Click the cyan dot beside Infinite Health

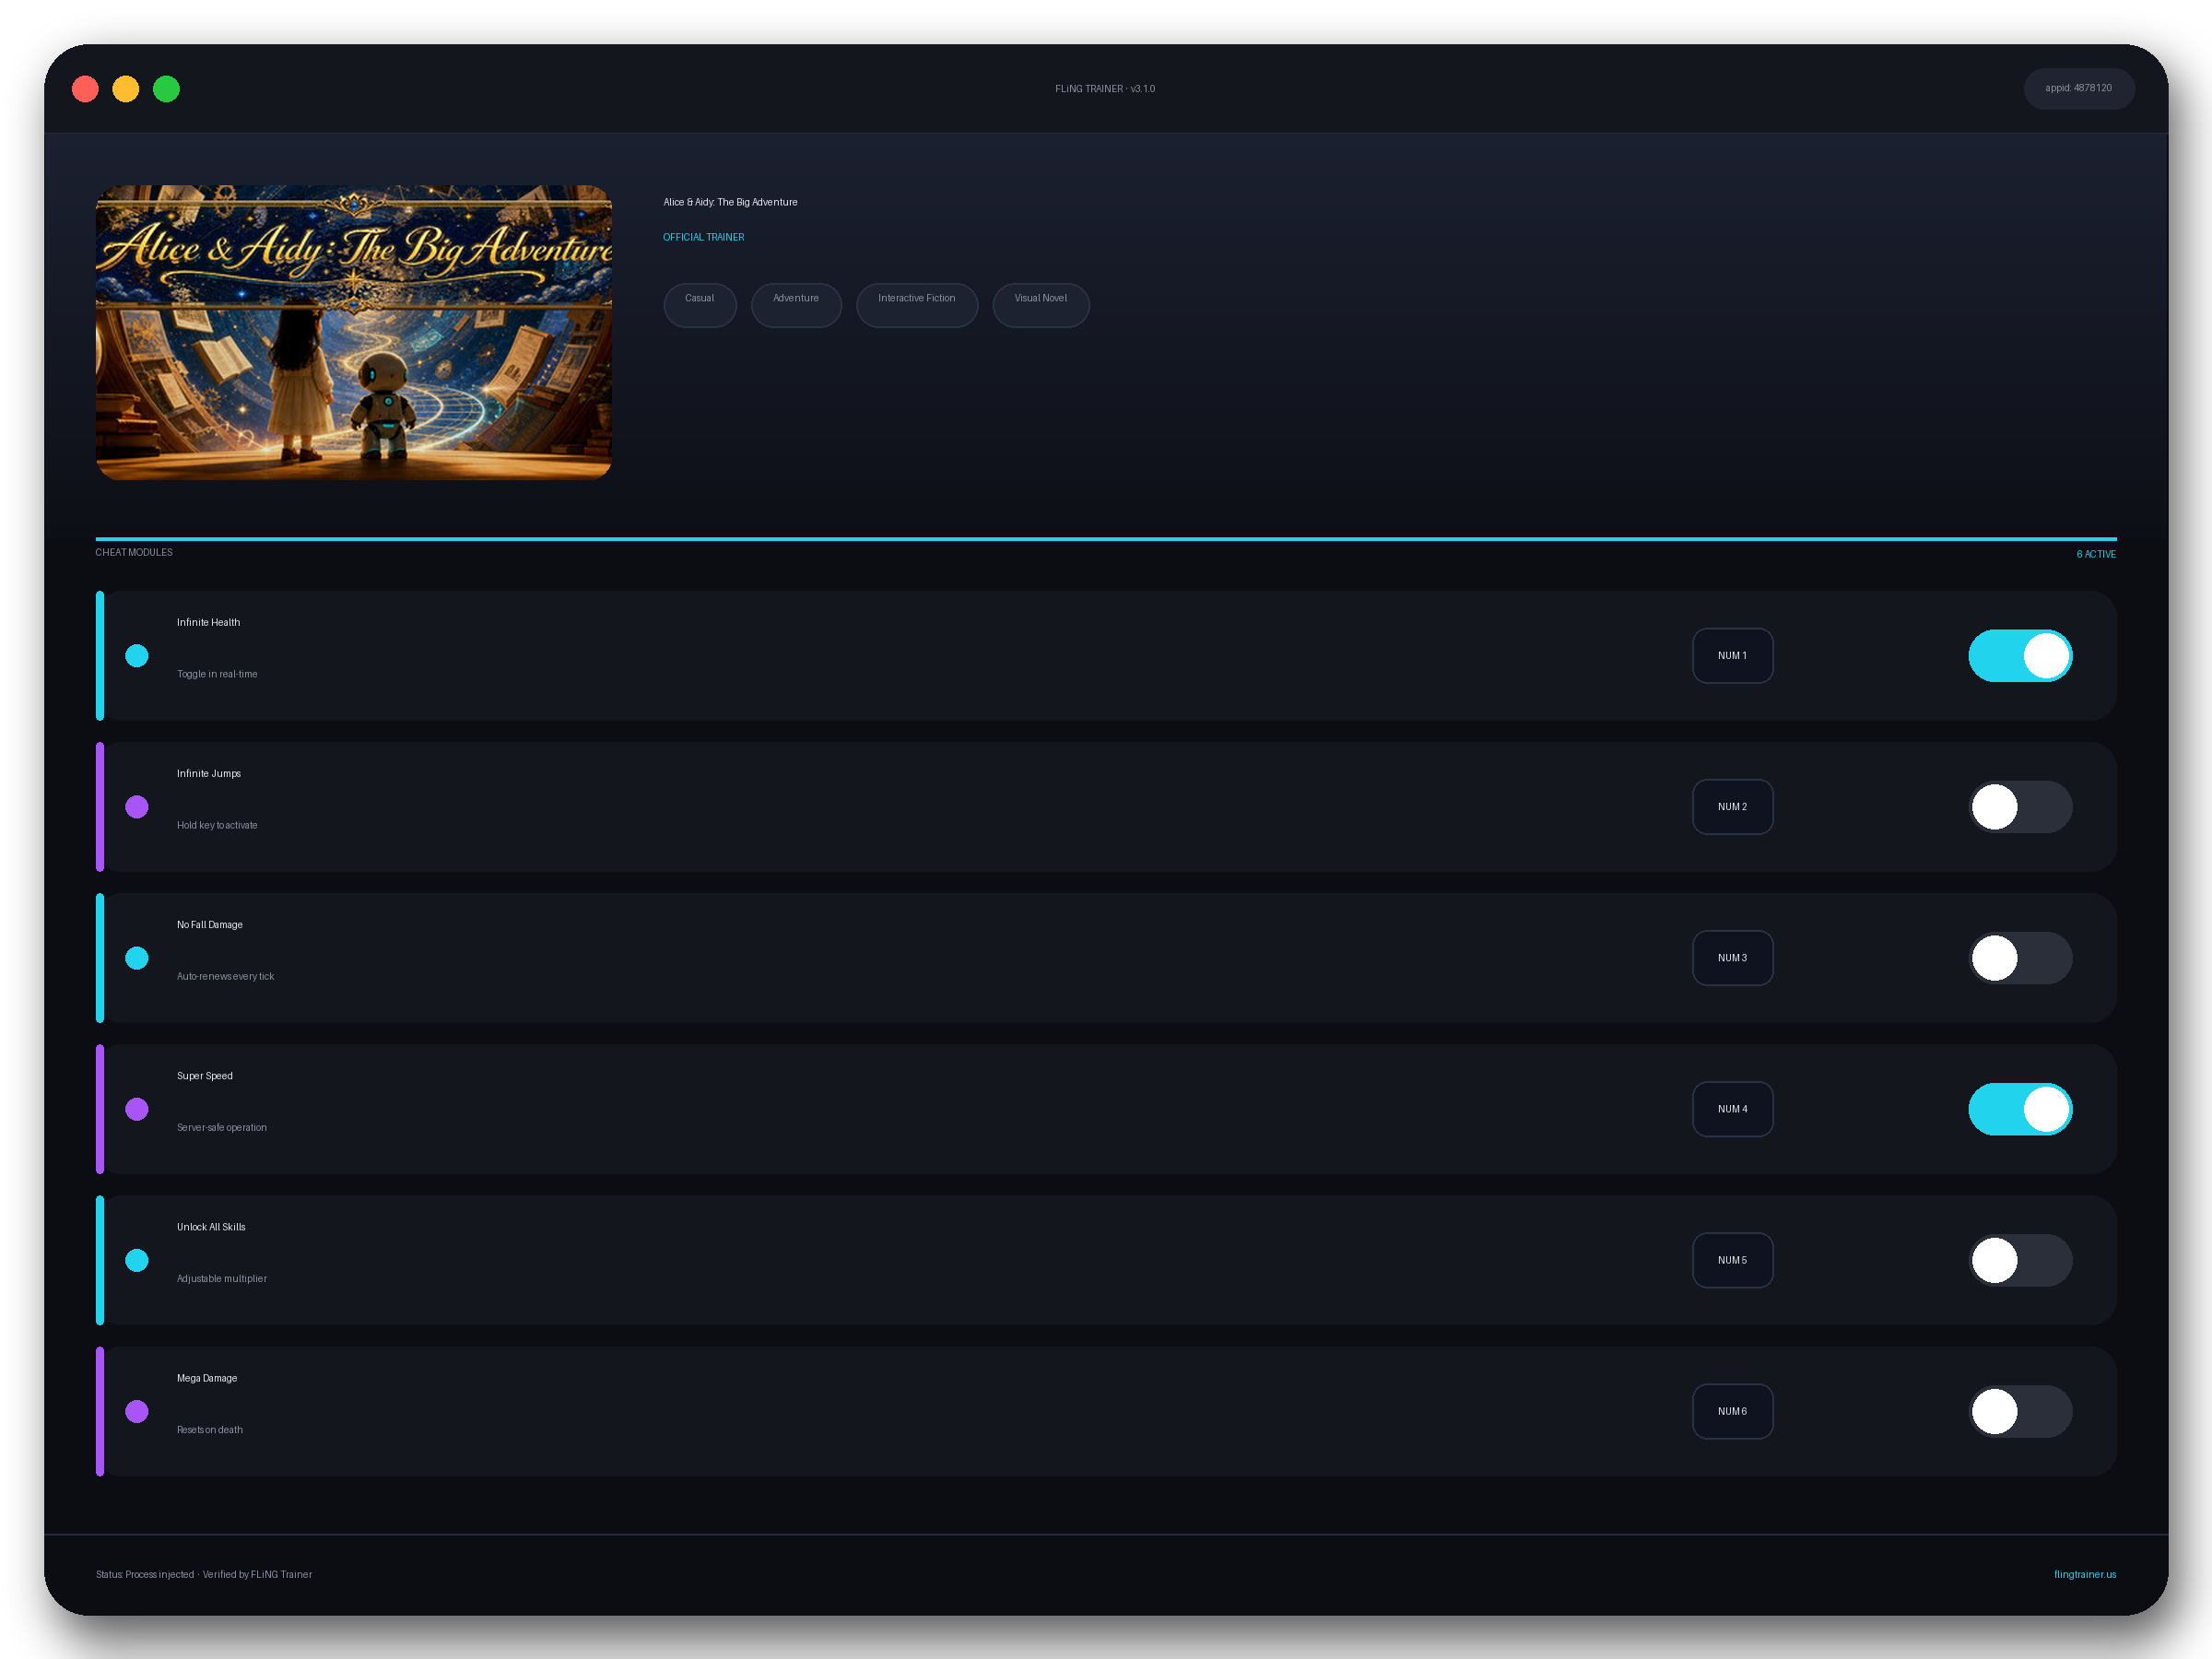pos(137,656)
